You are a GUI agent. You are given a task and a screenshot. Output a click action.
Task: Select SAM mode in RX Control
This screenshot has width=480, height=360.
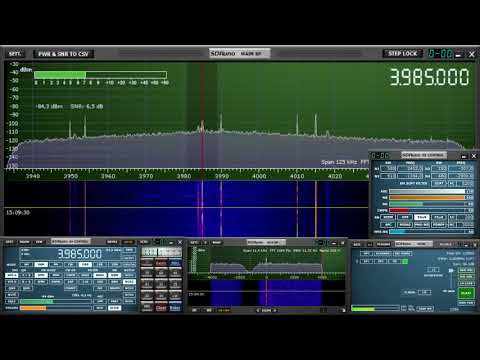(41, 264)
